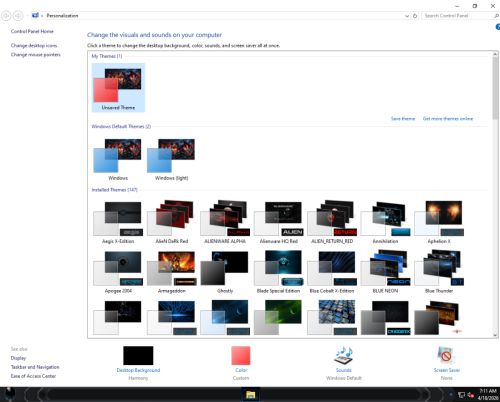Open the Color custom swatch
Viewport: 500px width, 402px height.
click(x=241, y=355)
